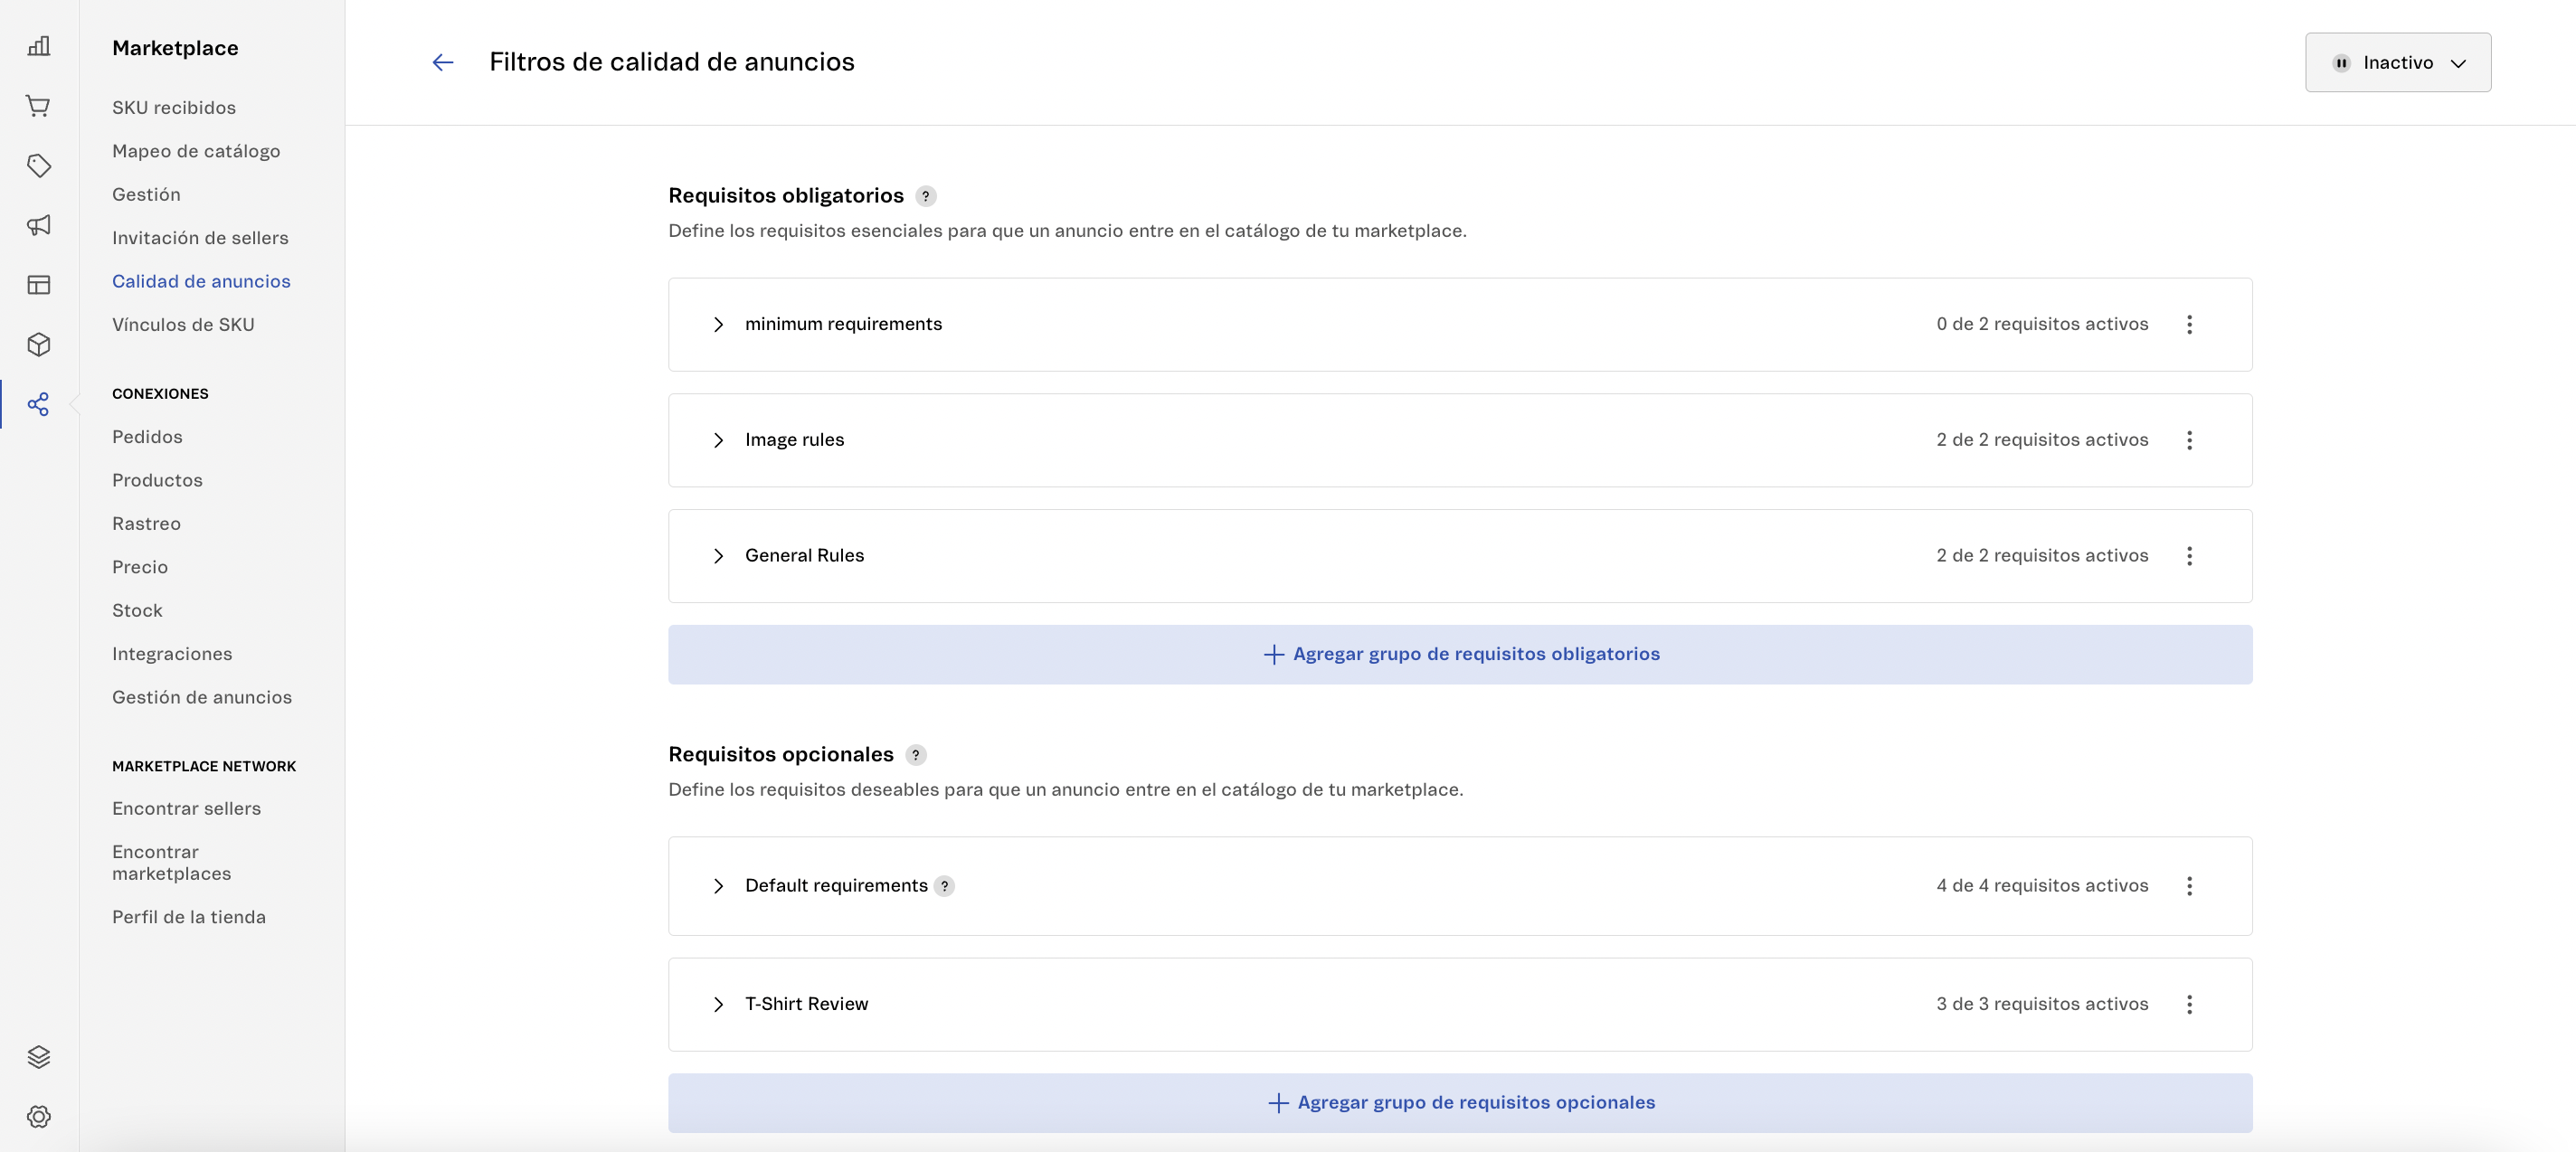
Task: Select the shopping cart icon in sidebar
Action: [x=39, y=106]
